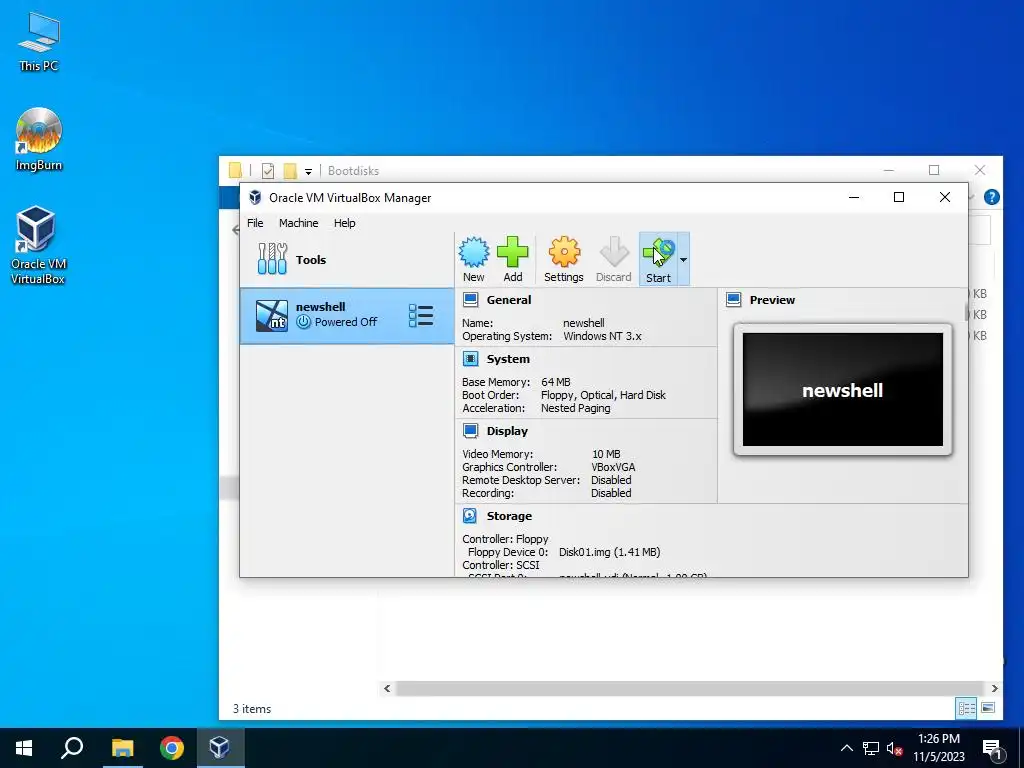The width and height of the screenshot is (1024, 768).
Task: Click the ImgBurn desktop shortcut
Action: [39, 139]
